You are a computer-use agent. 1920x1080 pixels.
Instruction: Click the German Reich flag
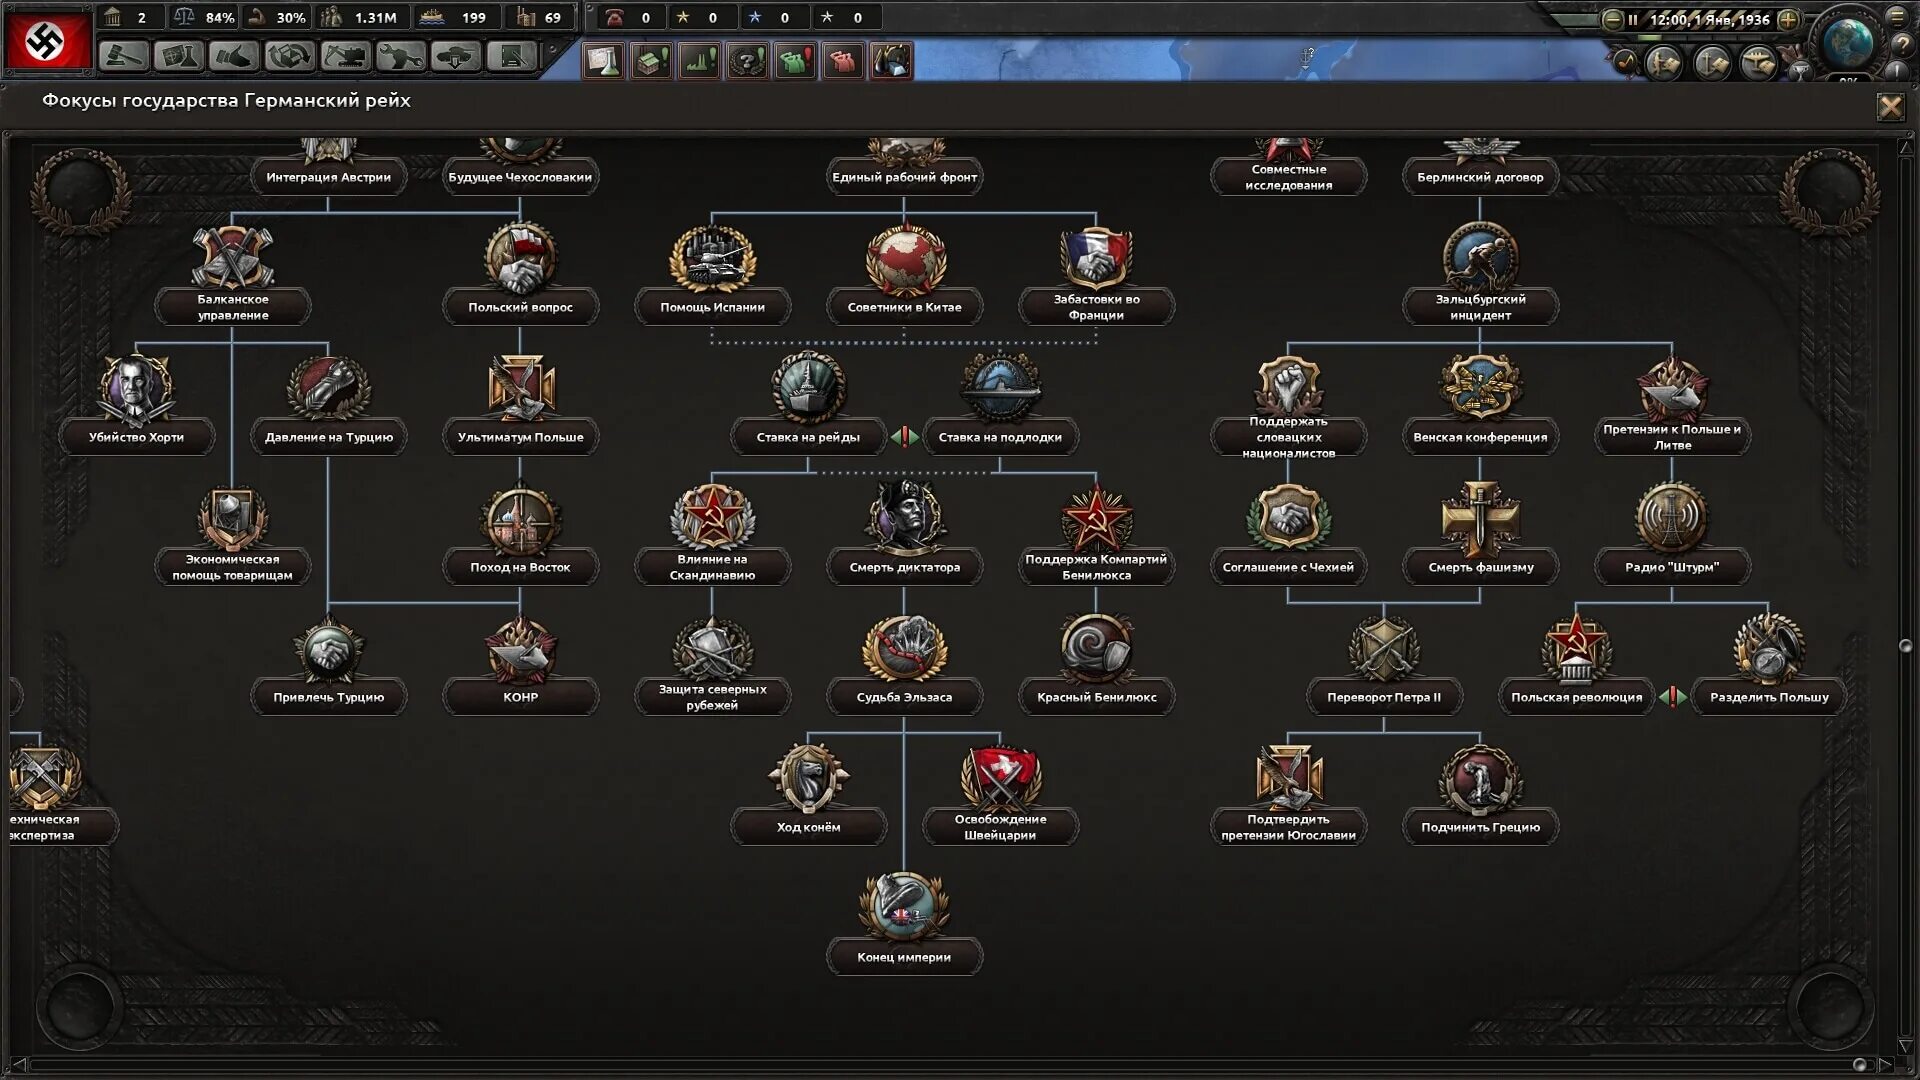click(48, 40)
